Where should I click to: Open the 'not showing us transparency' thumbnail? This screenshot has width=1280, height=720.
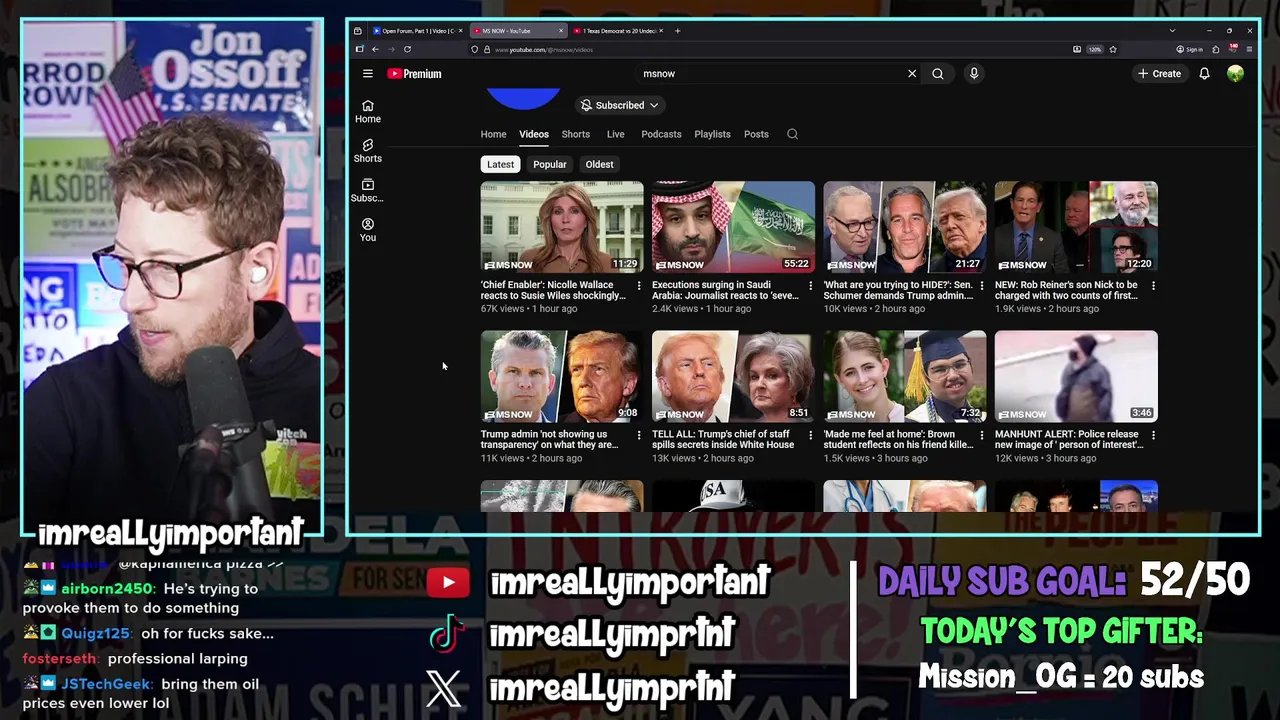point(562,376)
